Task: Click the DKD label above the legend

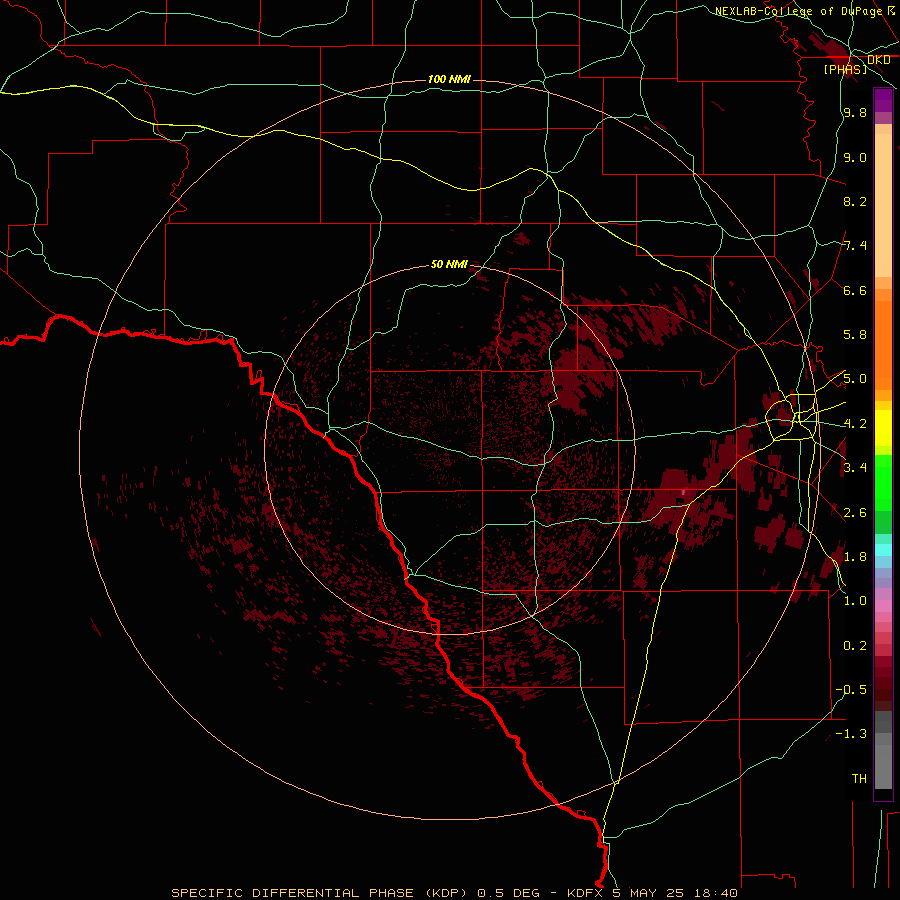Action: click(x=879, y=60)
